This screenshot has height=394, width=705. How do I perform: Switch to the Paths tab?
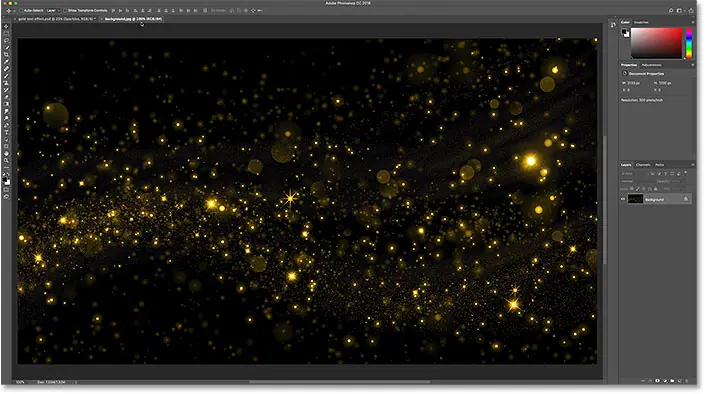[660, 165]
